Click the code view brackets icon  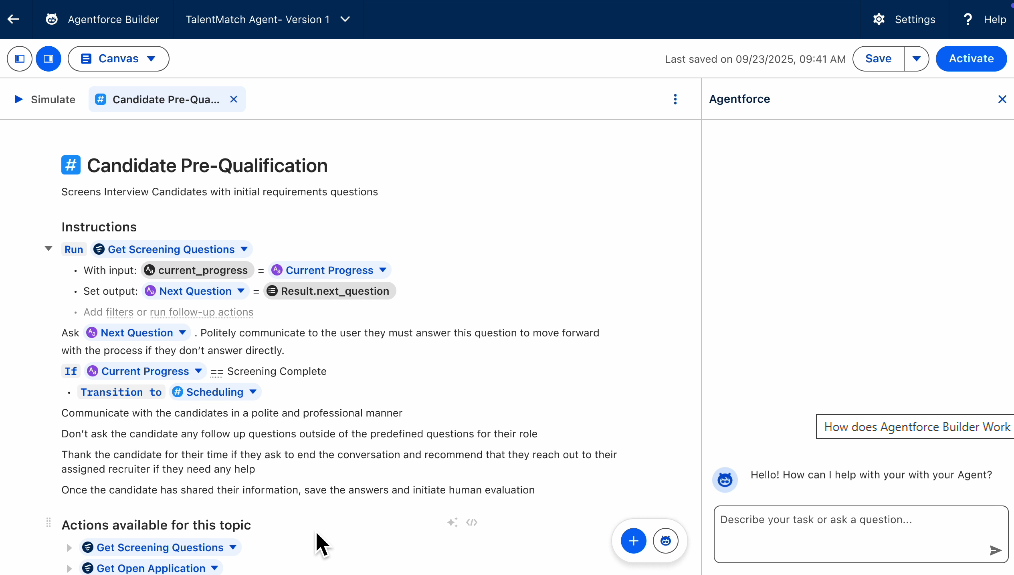(x=471, y=523)
